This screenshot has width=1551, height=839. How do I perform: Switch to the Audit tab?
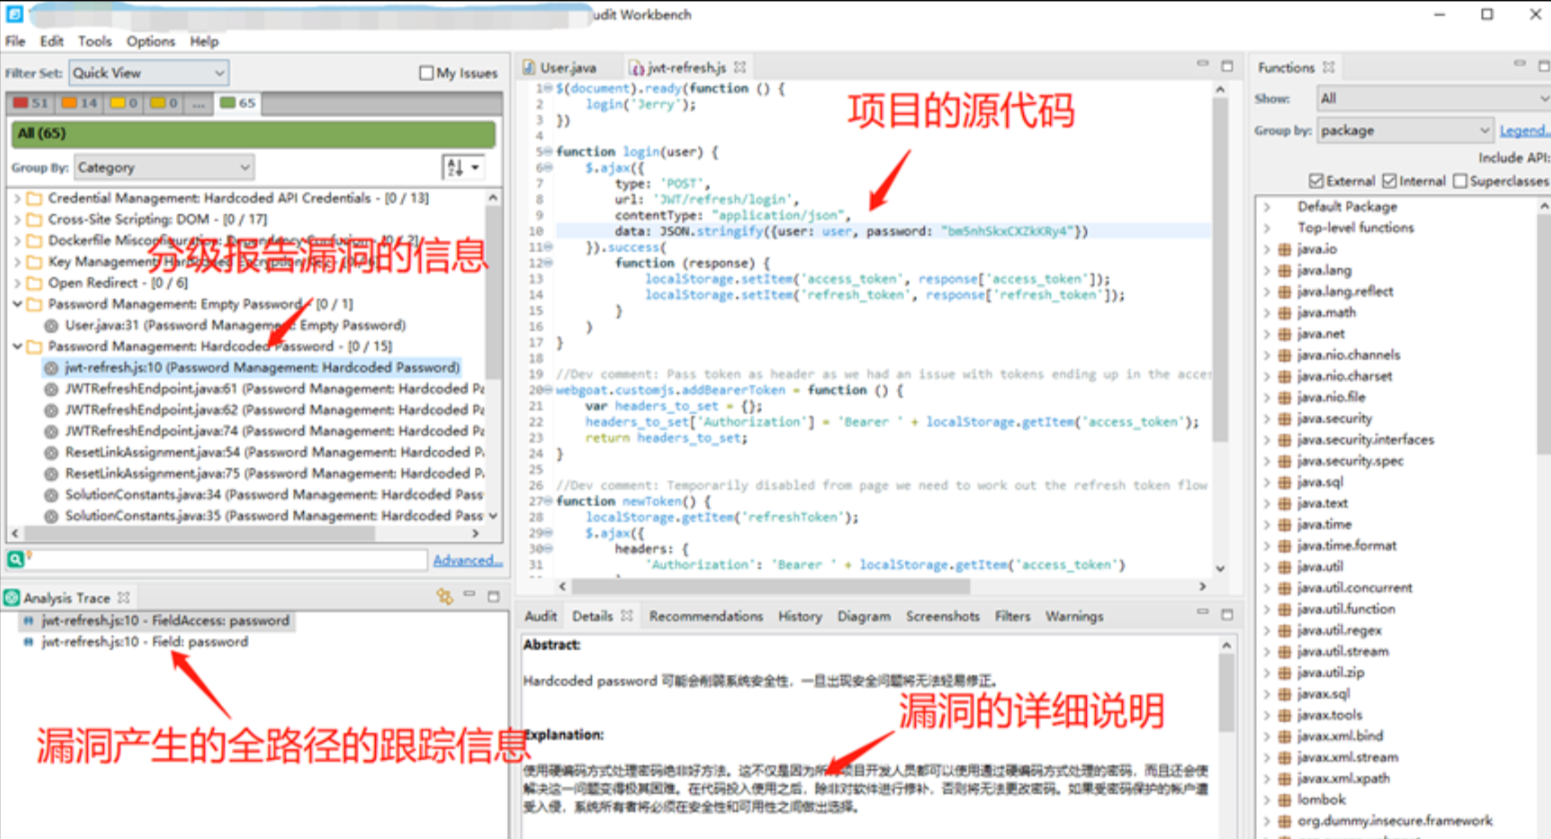click(x=541, y=616)
